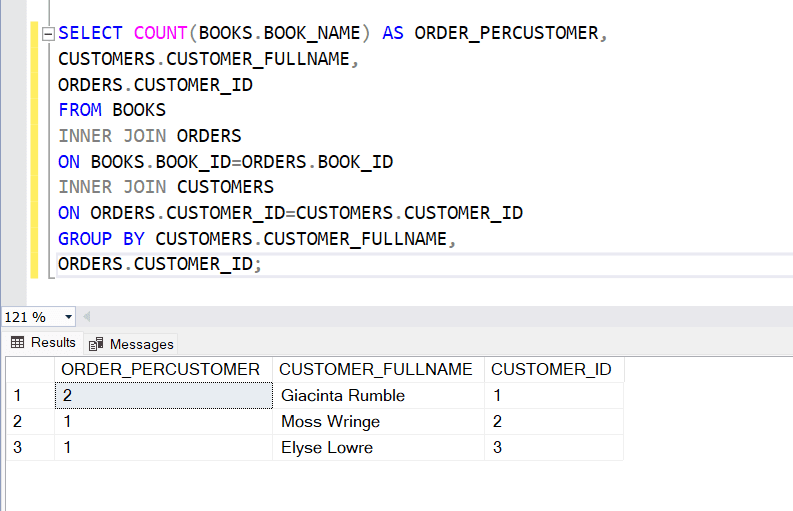
Task: Select result row number 2
Action: pos(30,421)
